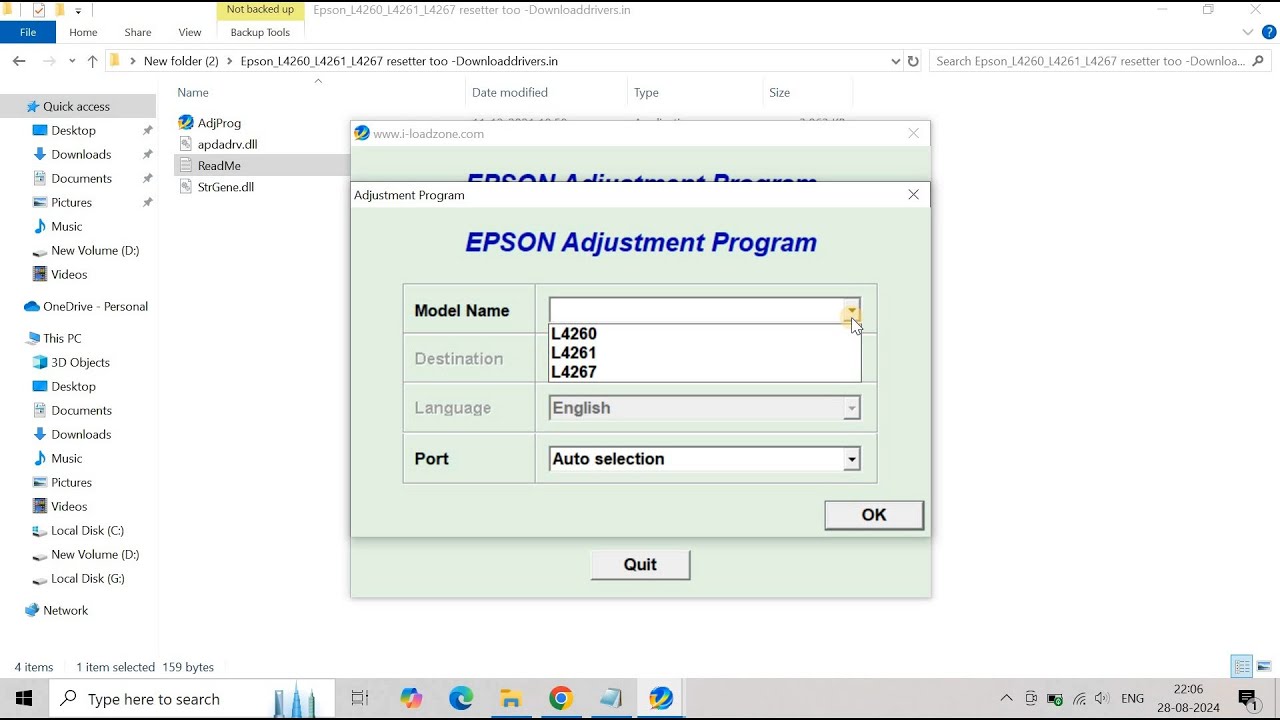The image size is (1280, 720).
Task: Click the Quit button
Action: 640,565
